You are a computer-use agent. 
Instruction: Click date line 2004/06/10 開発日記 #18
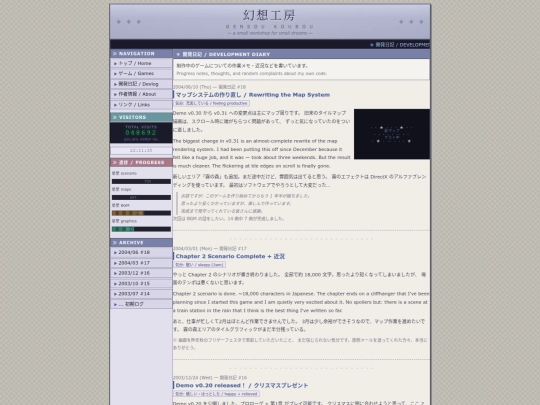[x=209, y=87]
